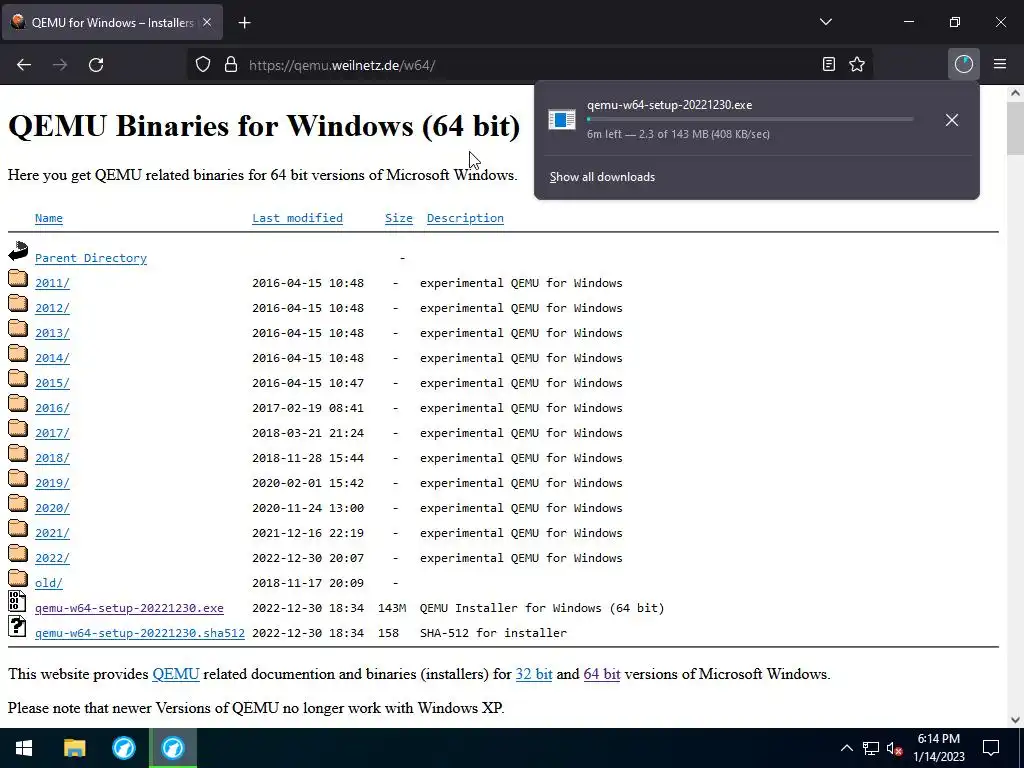This screenshot has width=1024, height=768.
Task: Click the scrollbar down arrow
Action: pos(1015,720)
